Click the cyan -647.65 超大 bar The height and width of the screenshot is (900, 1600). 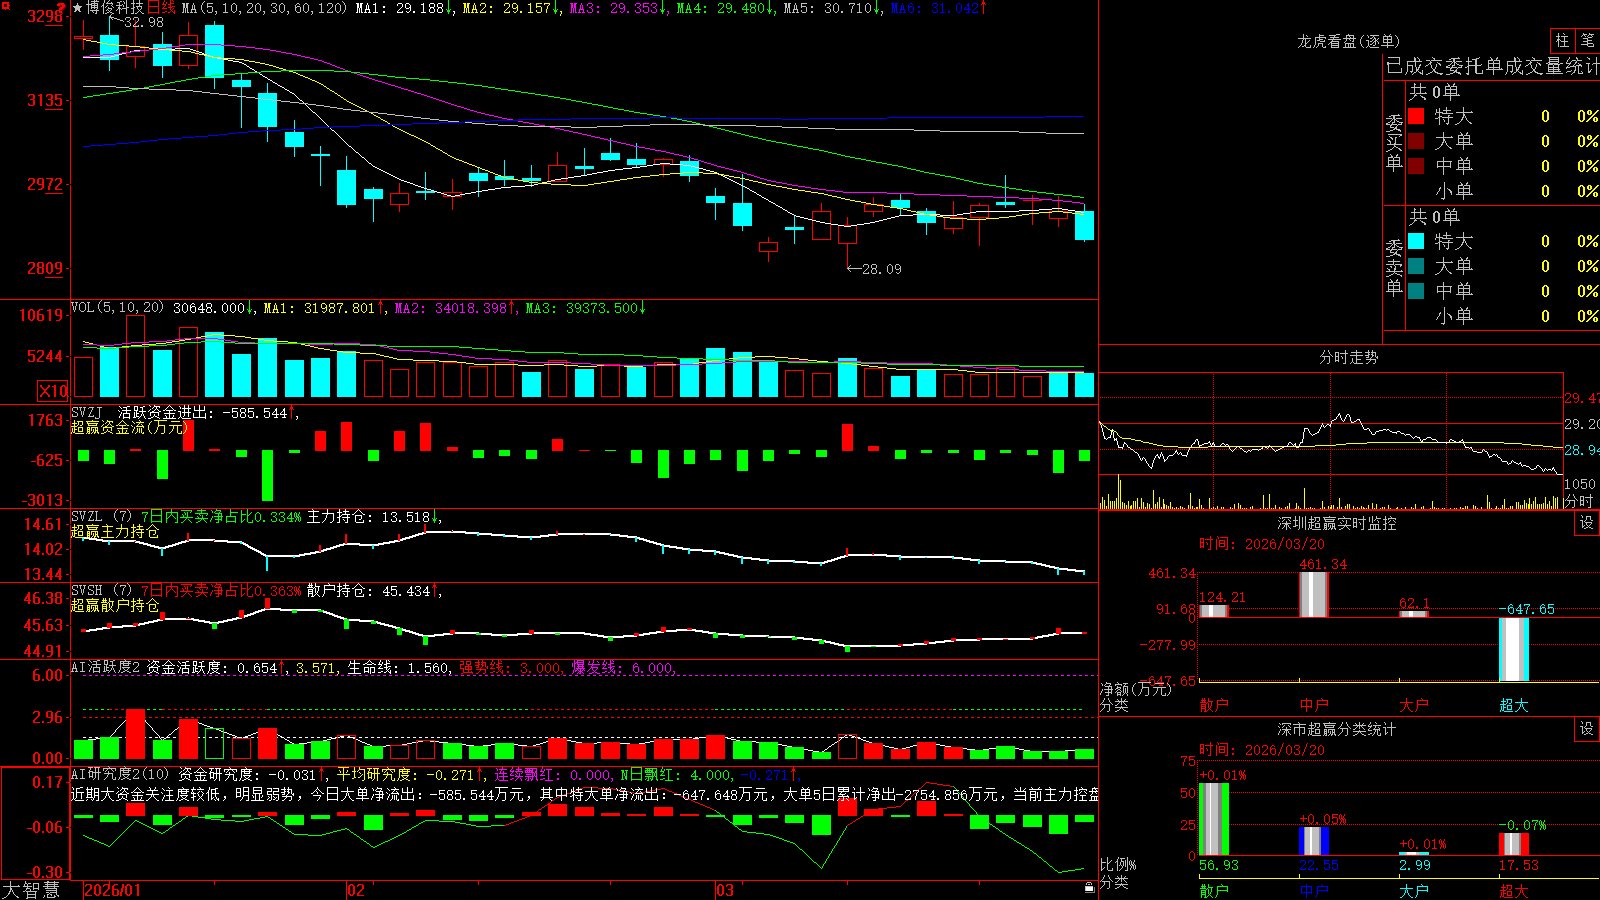[1514, 649]
